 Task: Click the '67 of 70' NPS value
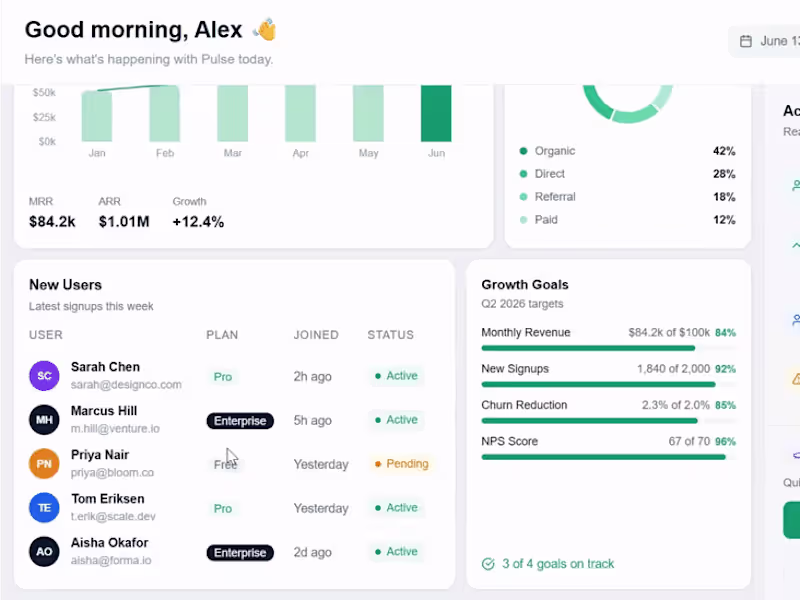[x=689, y=441]
